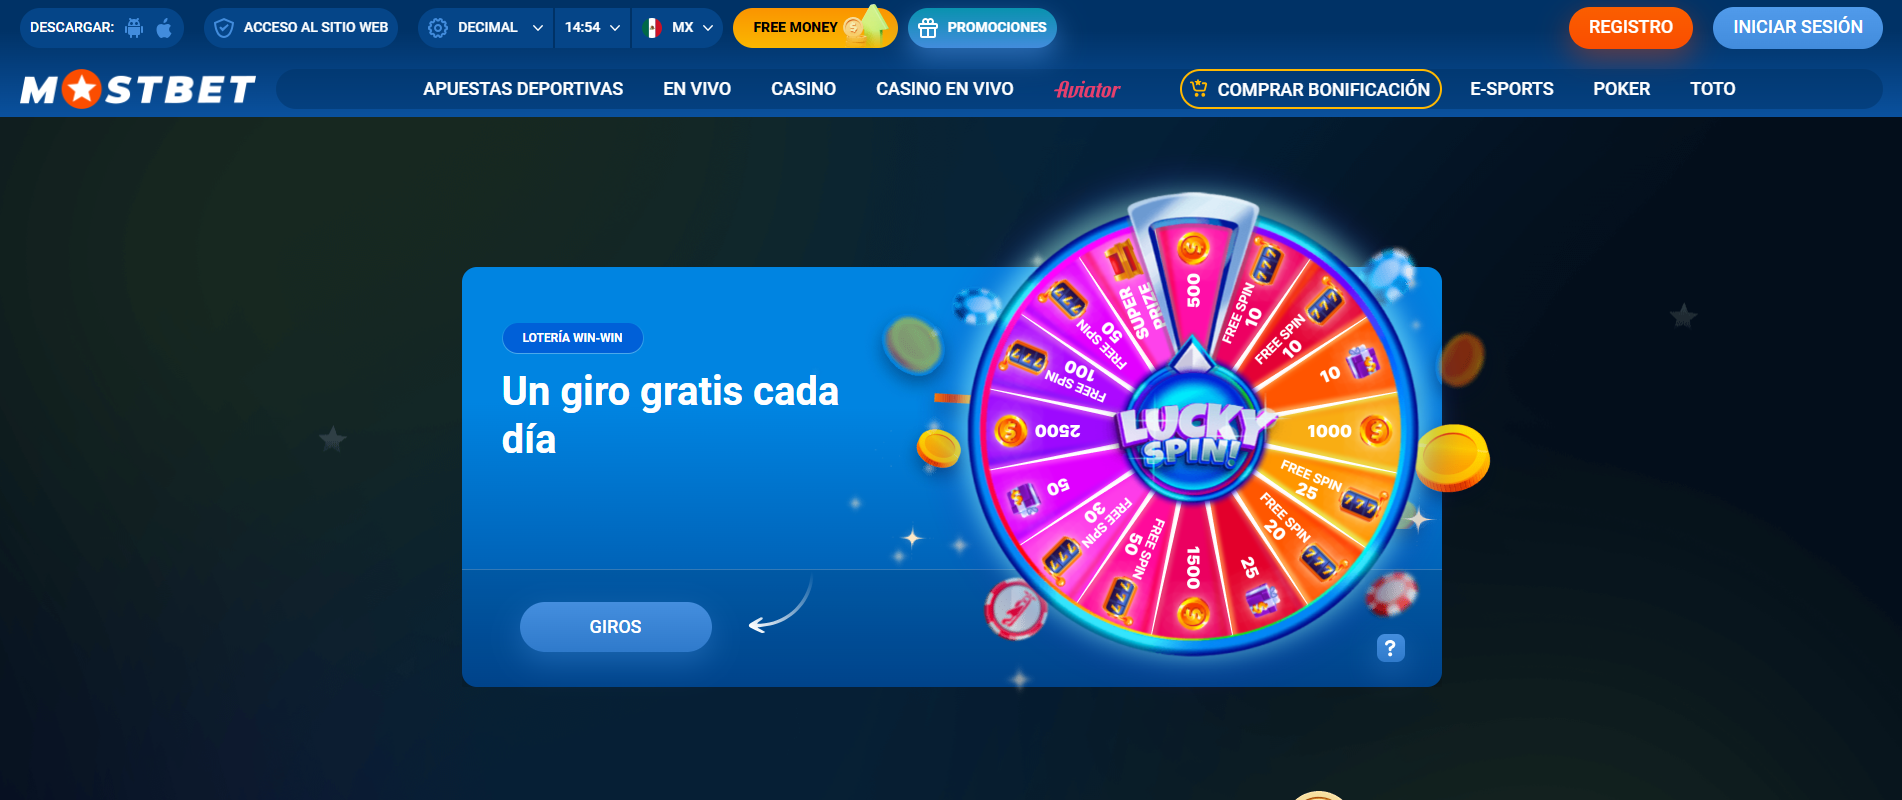The image size is (1902, 800).
Task: Click the gear icon beside DECIMAL
Action: [x=437, y=28]
